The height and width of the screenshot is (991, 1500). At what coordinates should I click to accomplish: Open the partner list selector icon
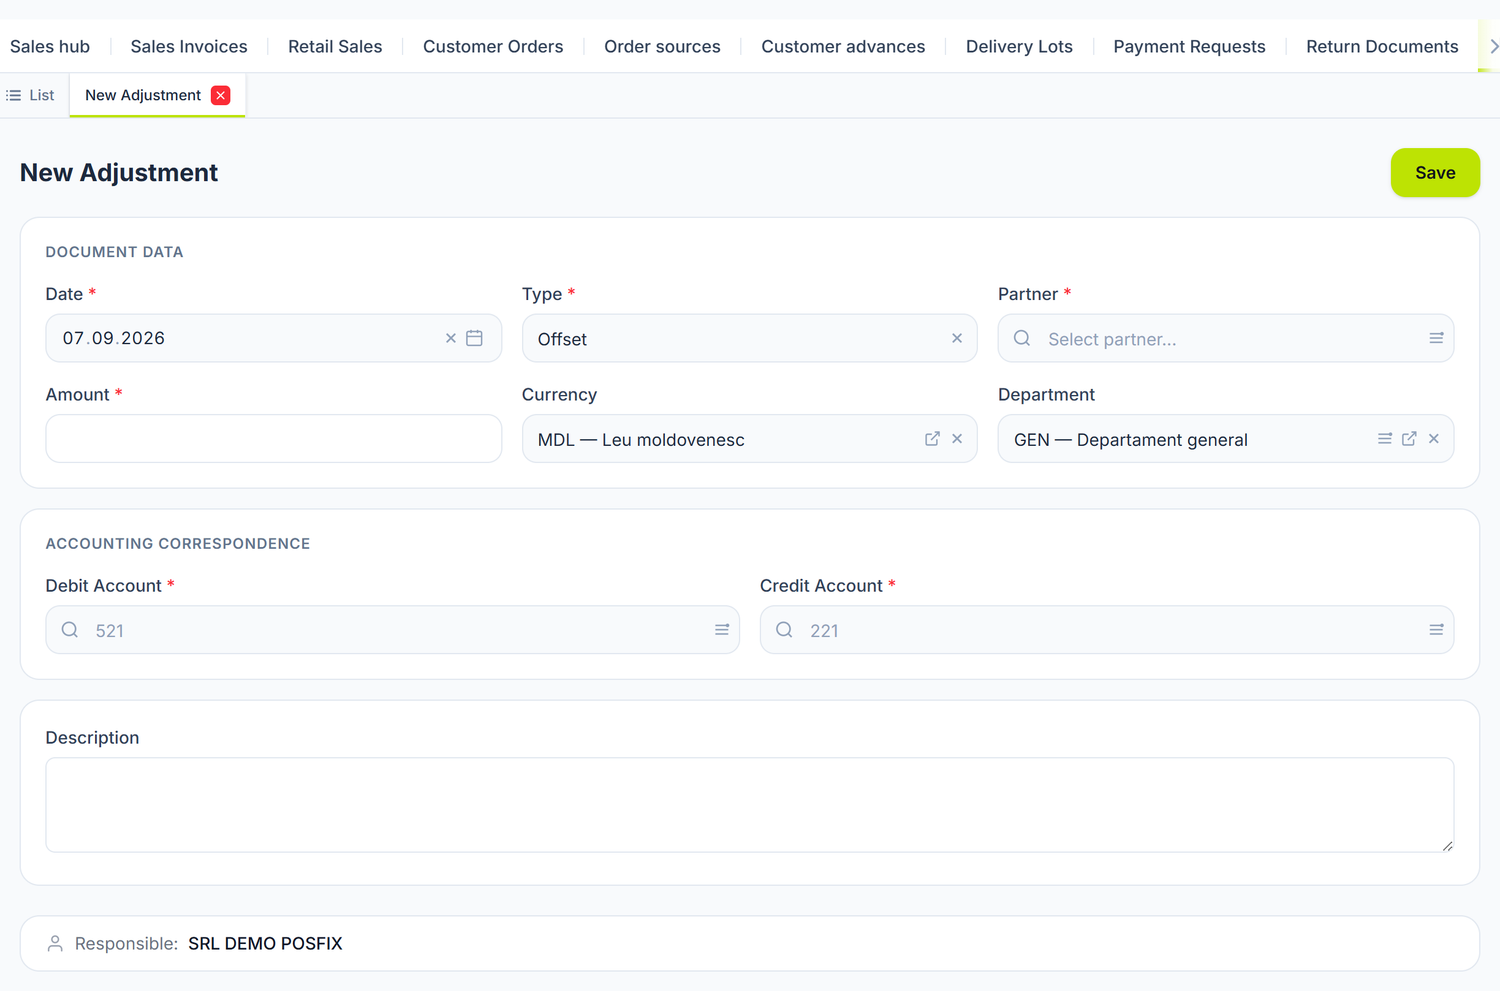pos(1436,338)
